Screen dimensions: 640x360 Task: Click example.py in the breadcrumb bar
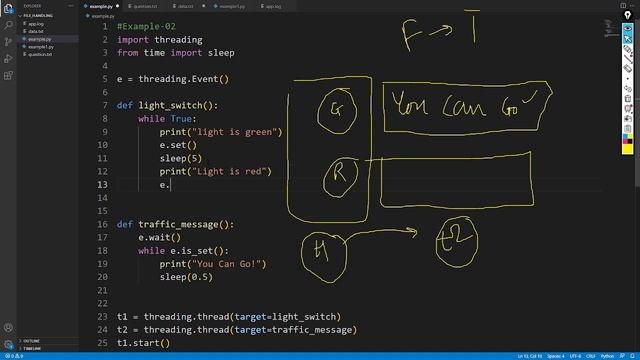[x=103, y=16]
